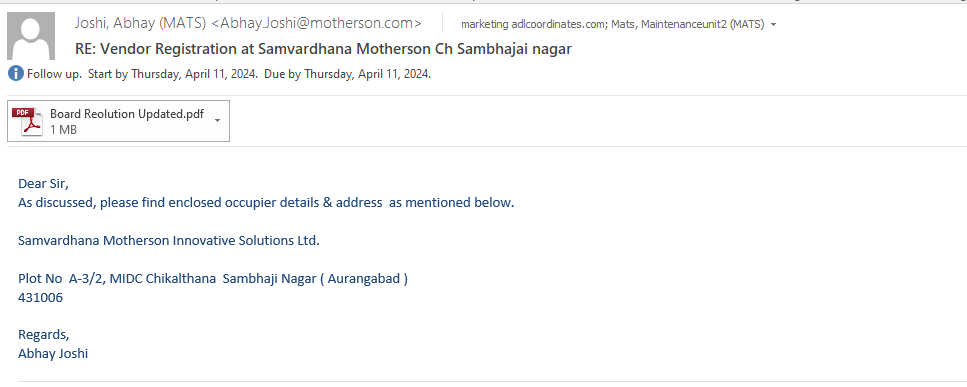Open the red PDF attachment icon

(x=27, y=121)
